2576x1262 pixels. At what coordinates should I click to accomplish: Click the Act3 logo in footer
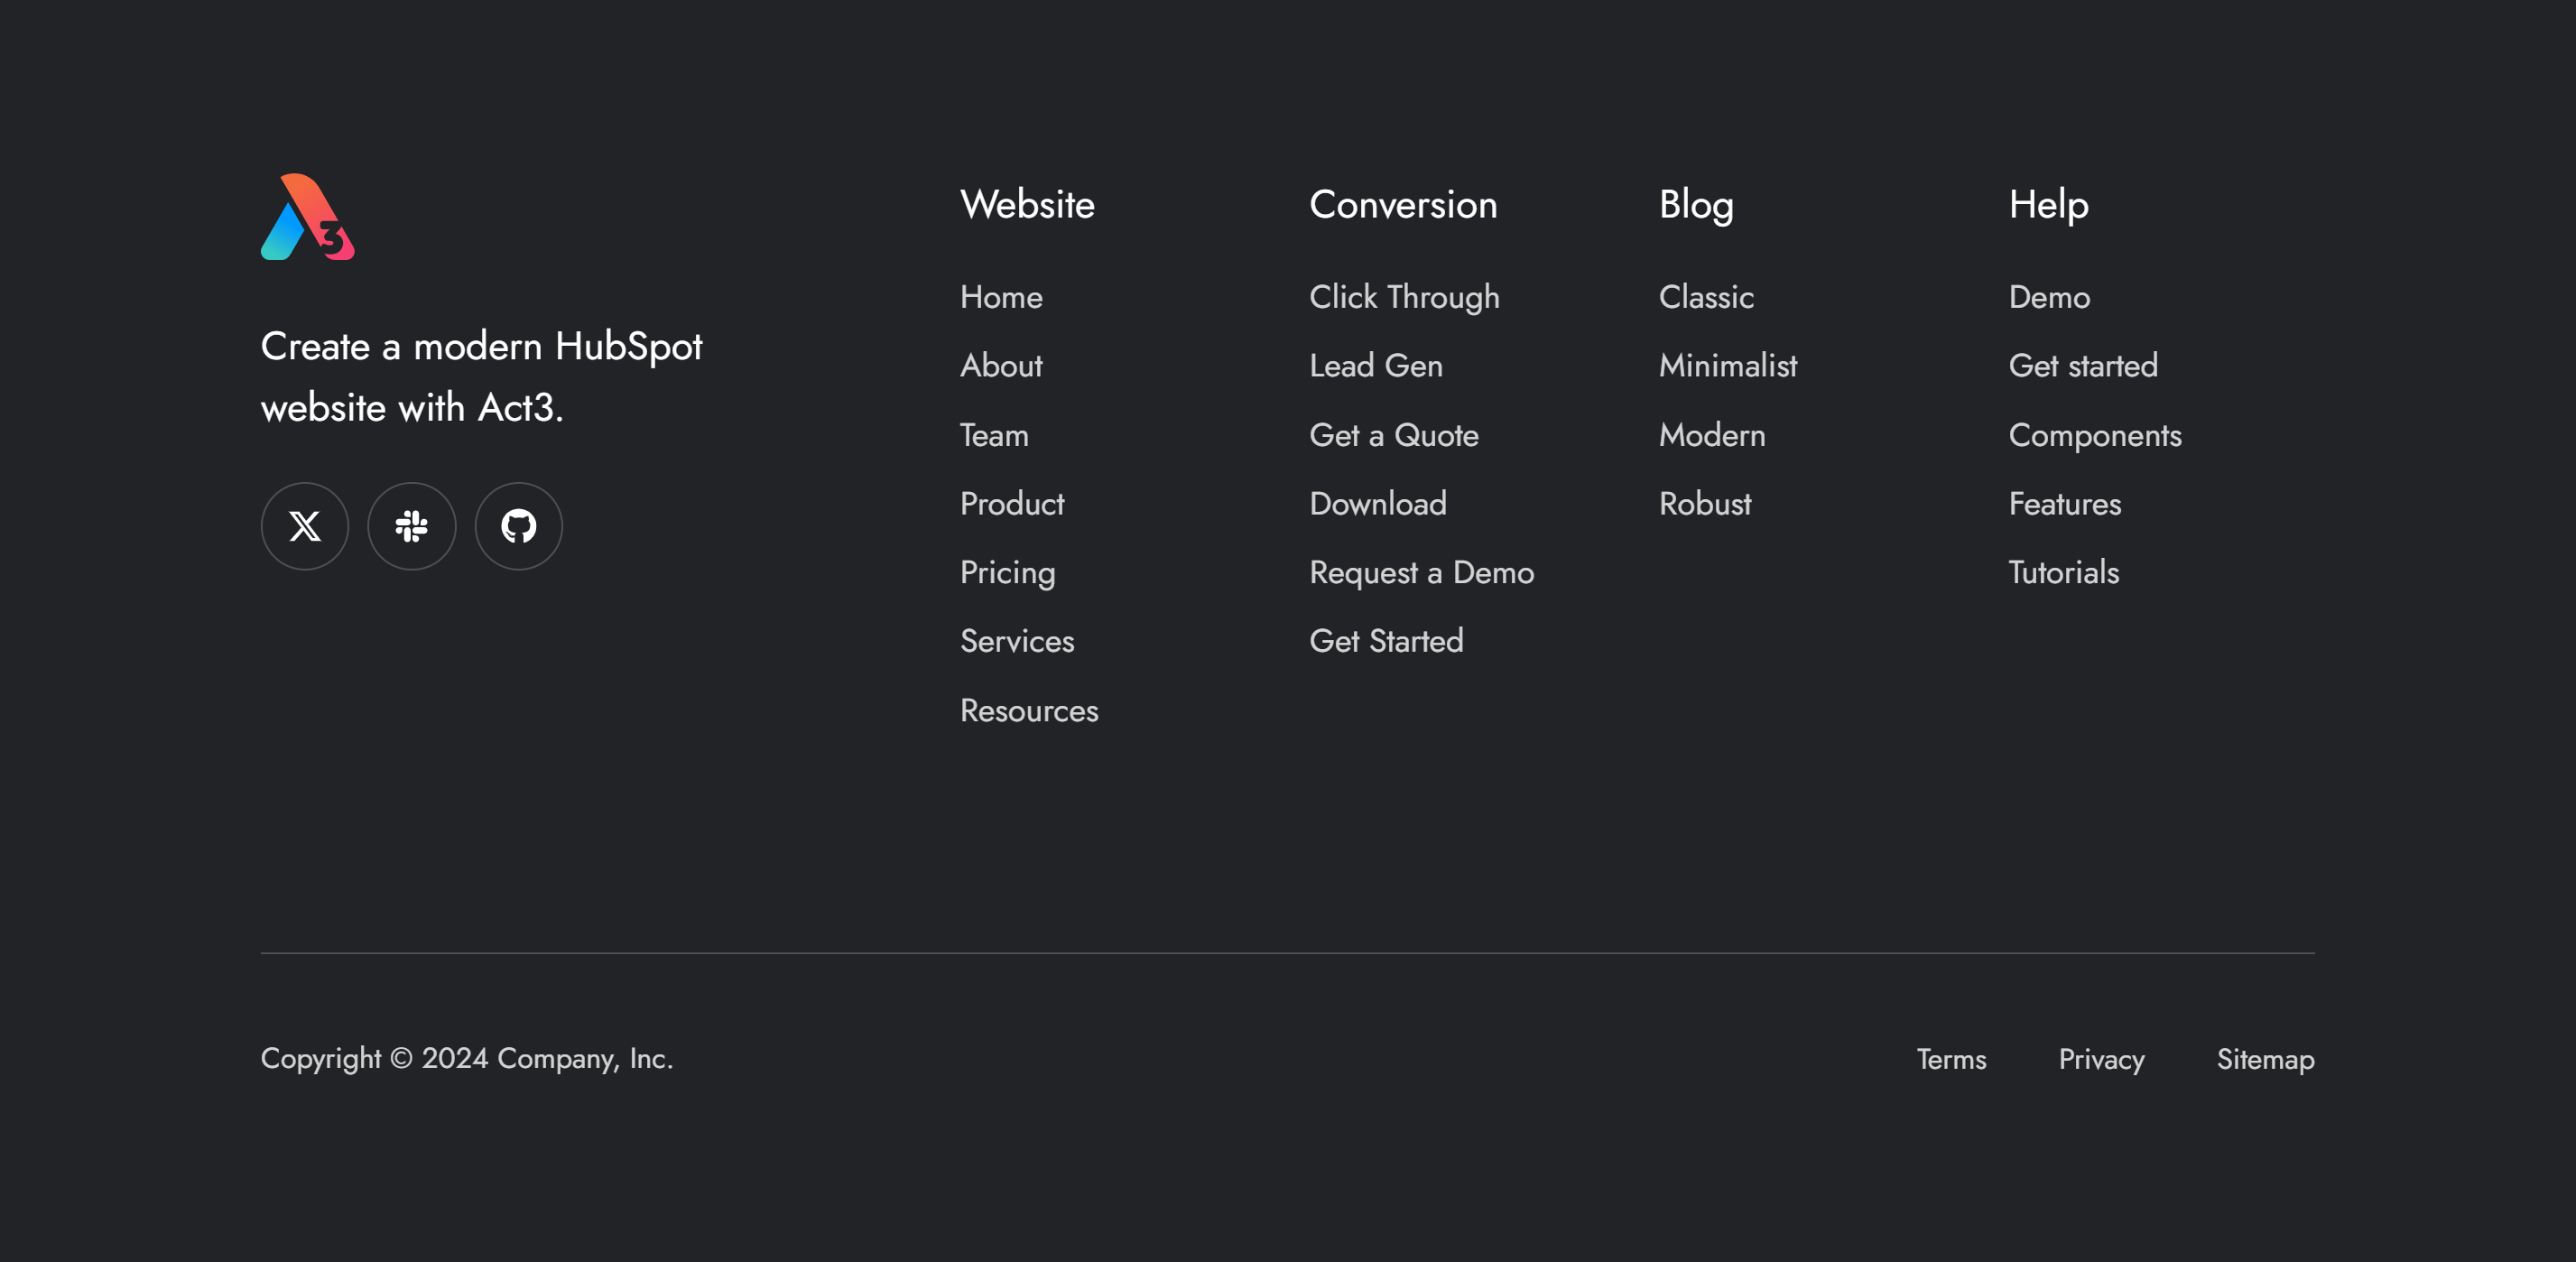(x=307, y=217)
